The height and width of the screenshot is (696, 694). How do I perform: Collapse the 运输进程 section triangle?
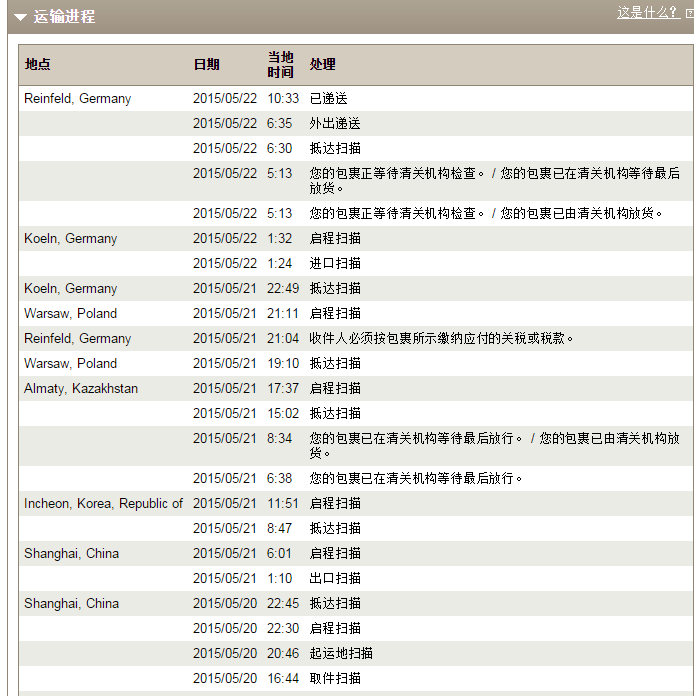click(20, 17)
